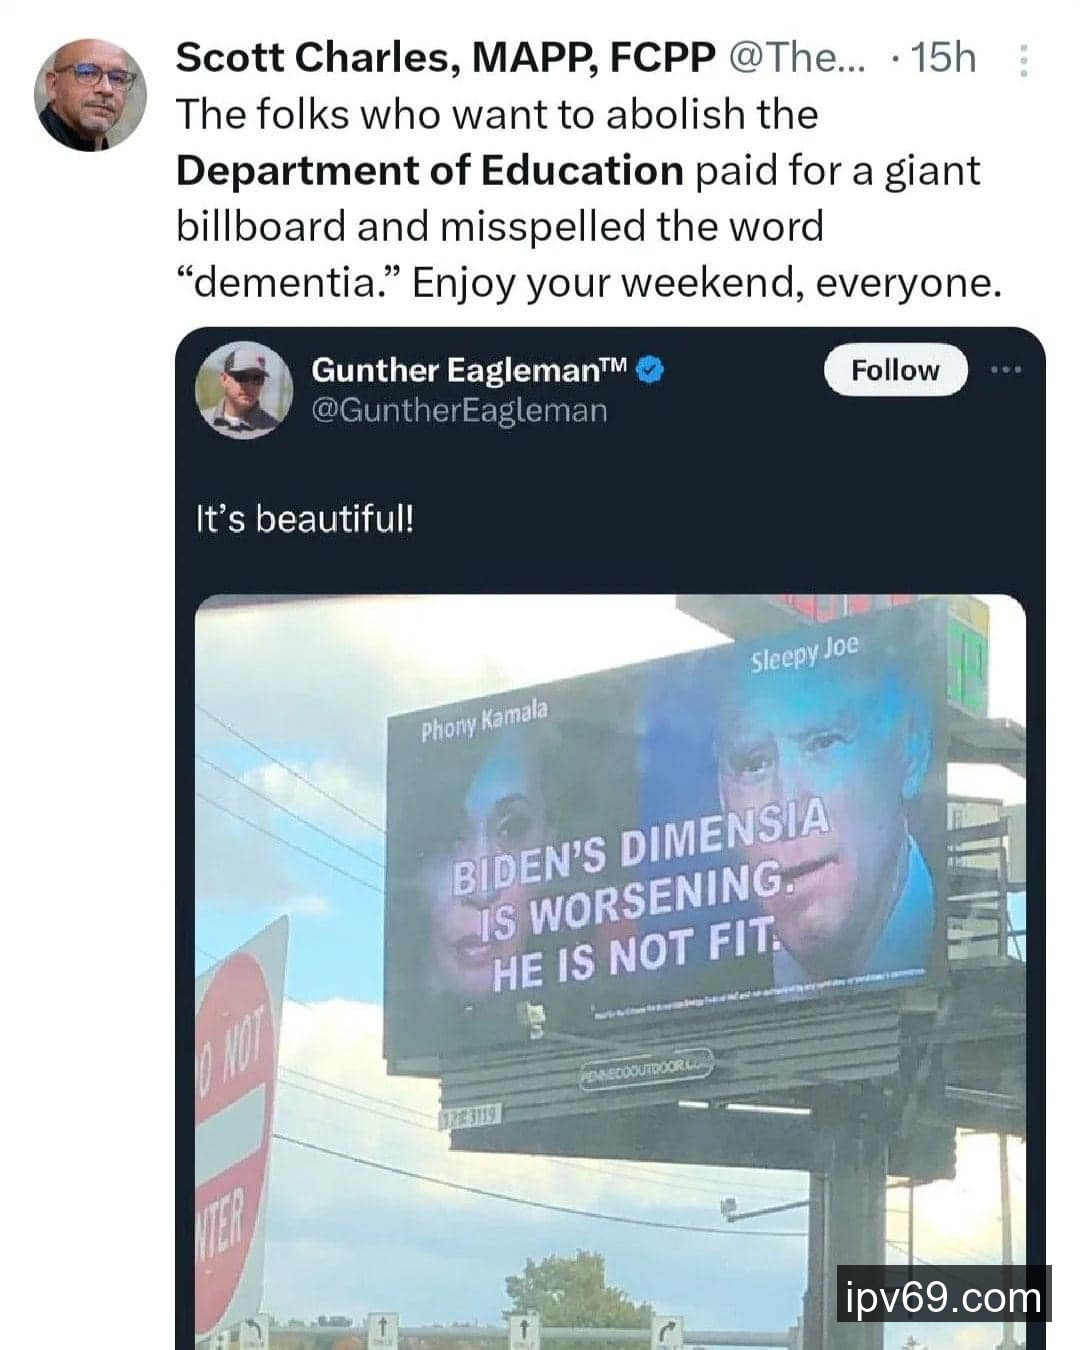Open the three-dot menu on Scott Charles's tweet
The width and height of the screenshot is (1080, 1350).
(1022, 61)
